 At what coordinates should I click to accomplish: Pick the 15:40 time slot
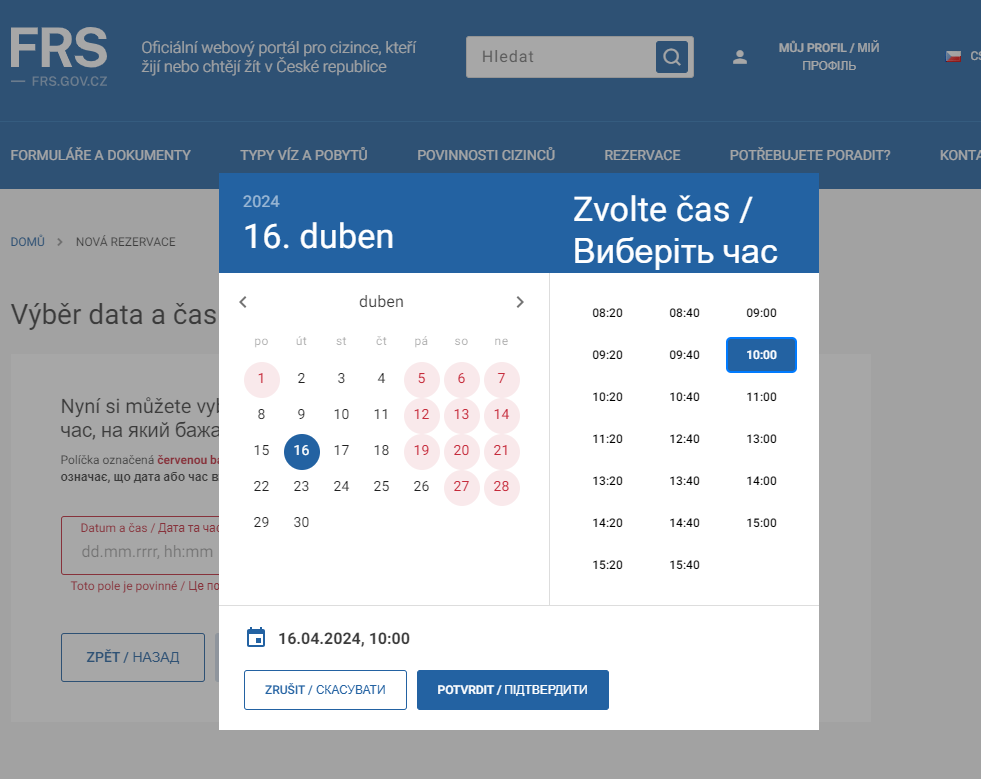684,565
